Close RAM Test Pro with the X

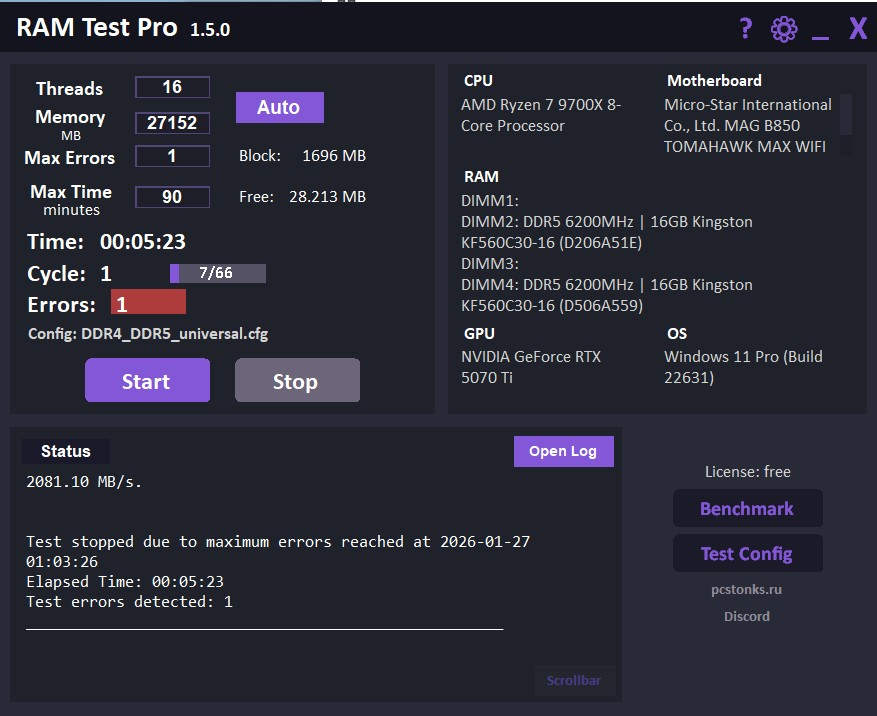click(858, 28)
